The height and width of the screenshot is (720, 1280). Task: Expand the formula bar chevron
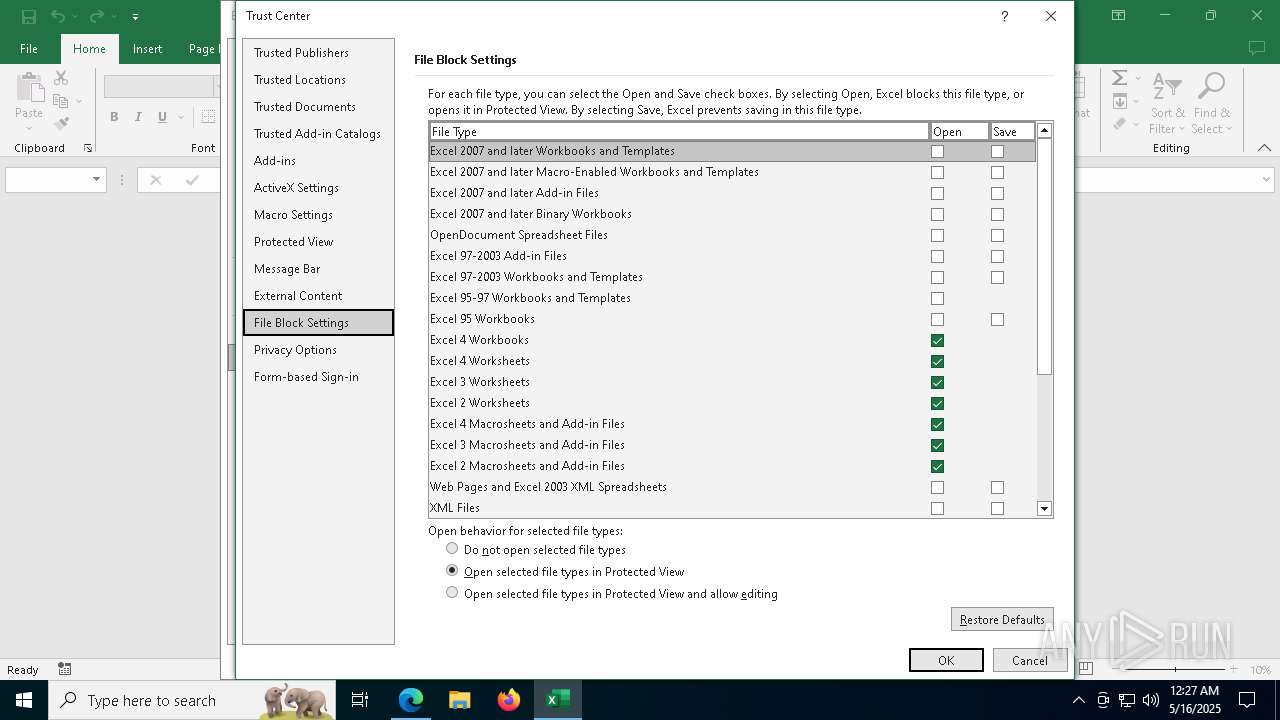(x=1266, y=180)
